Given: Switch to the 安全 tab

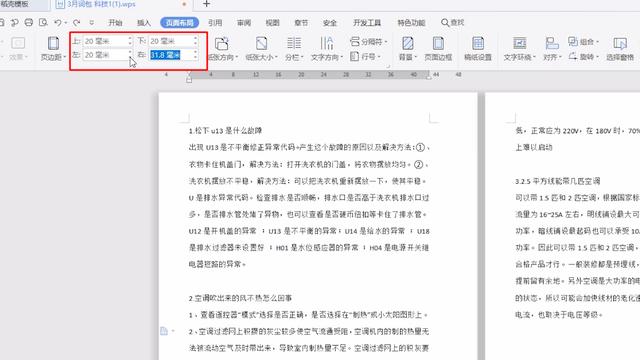Looking at the screenshot, I should (330, 23).
